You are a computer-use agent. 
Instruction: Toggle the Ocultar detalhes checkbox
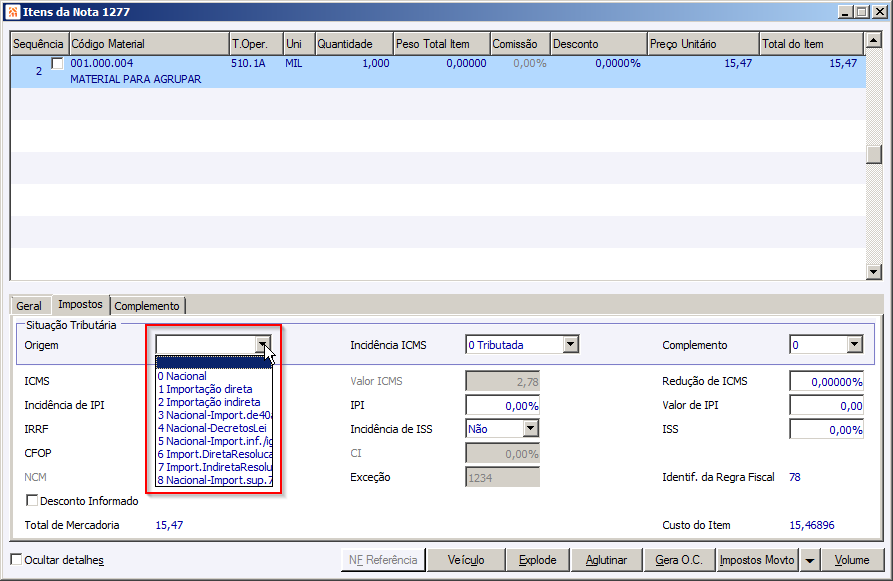coord(17,559)
